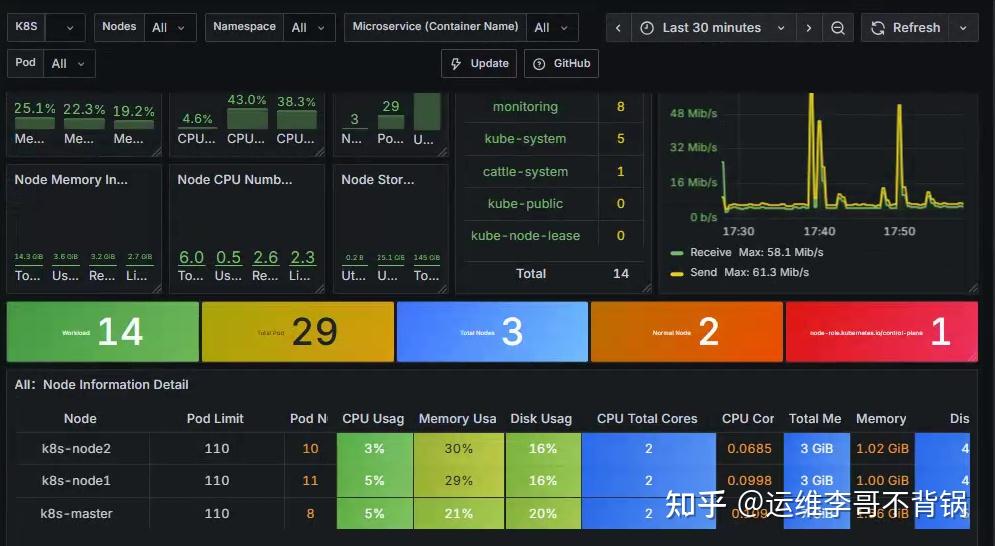Open the Update link
The width and height of the screenshot is (995, 546).
(479, 63)
